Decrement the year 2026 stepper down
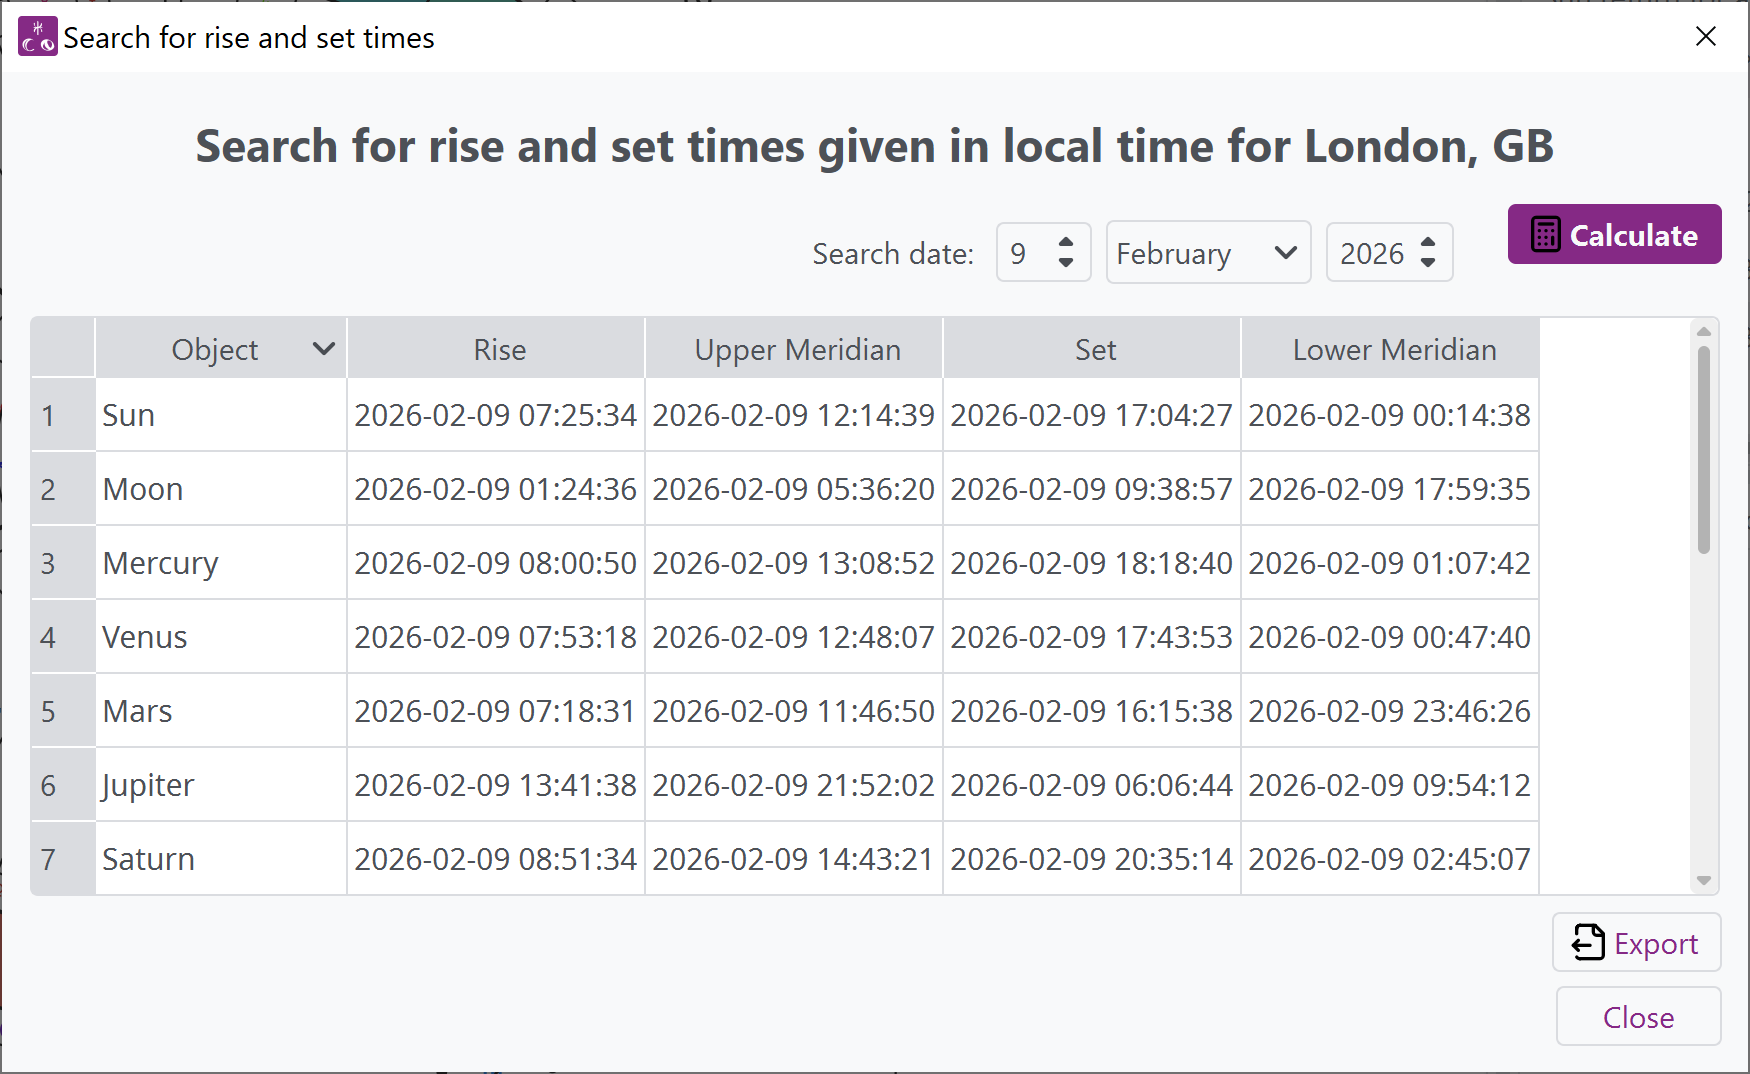 pos(1428,263)
